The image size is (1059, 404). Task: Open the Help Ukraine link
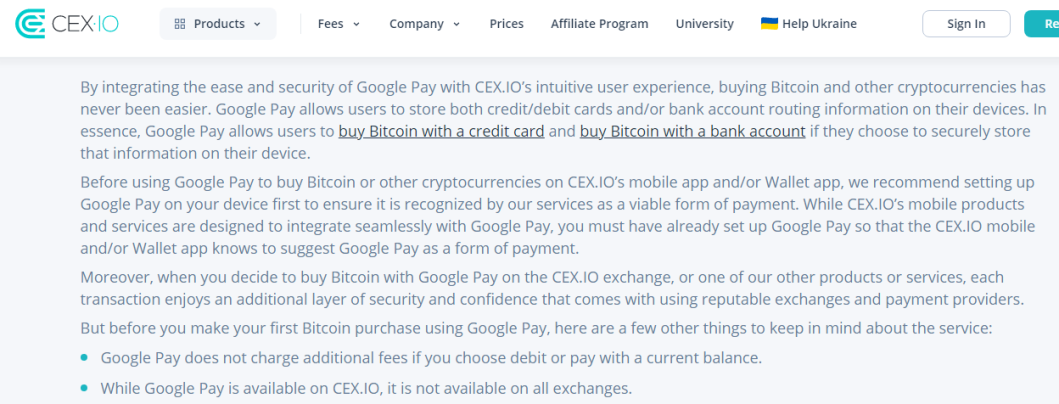click(808, 24)
